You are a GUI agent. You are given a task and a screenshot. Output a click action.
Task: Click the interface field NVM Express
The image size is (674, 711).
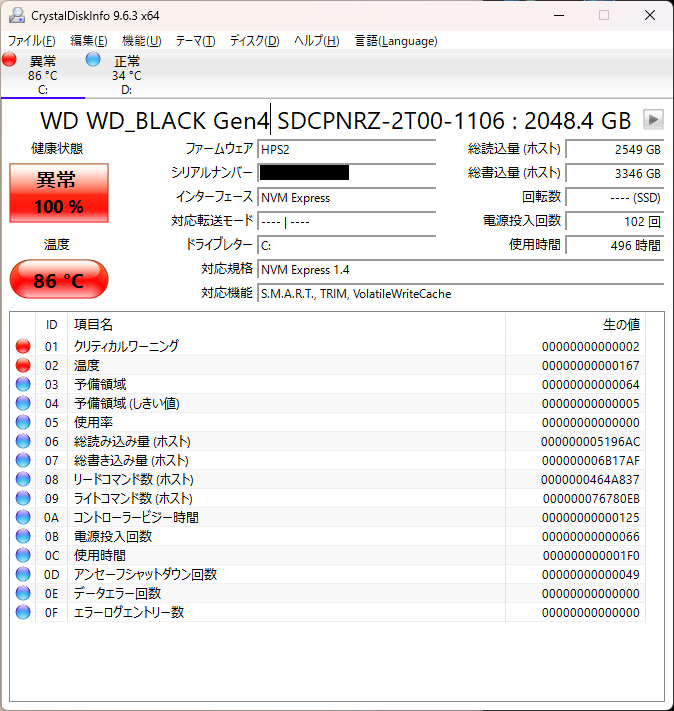(347, 198)
